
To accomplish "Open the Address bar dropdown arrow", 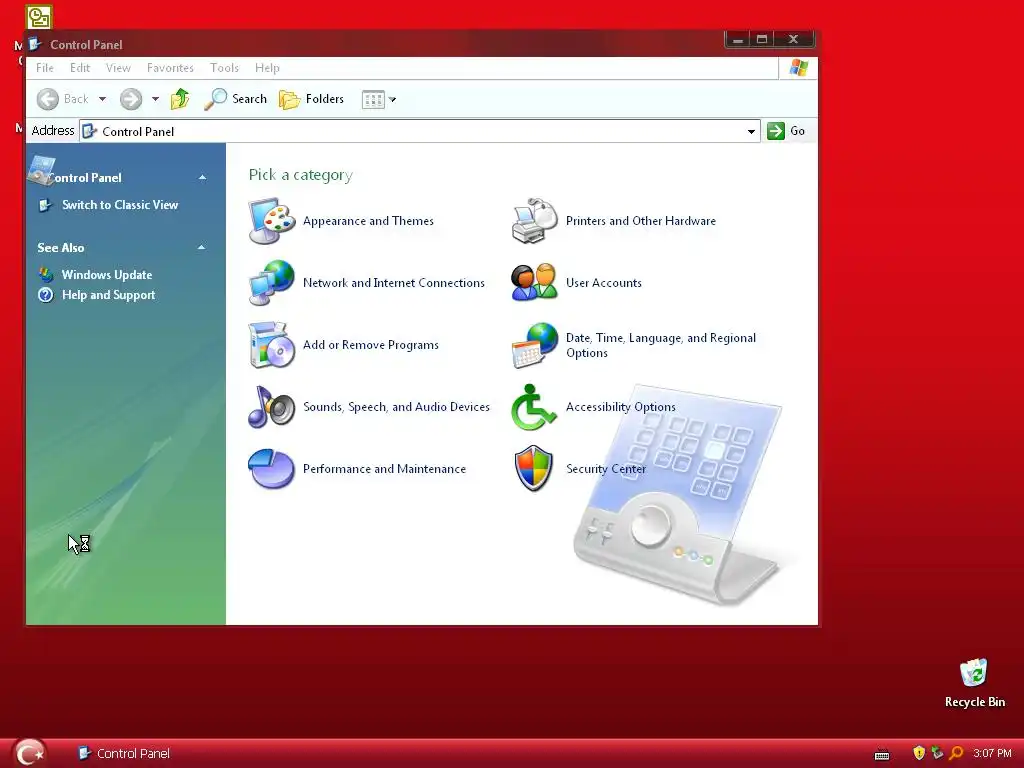I will click(x=752, y=131).
